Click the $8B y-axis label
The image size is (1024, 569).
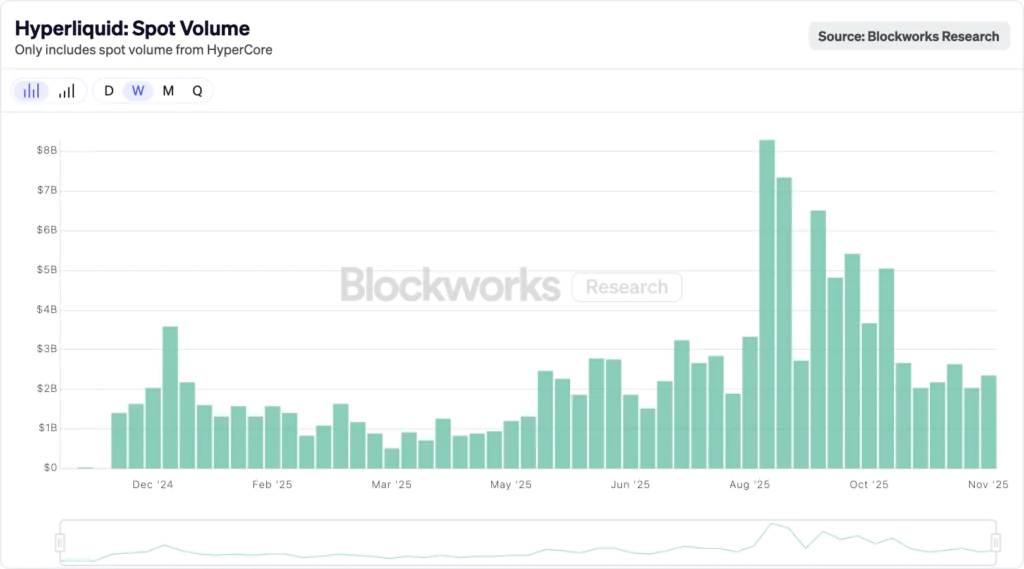click(x=48, y=151)
